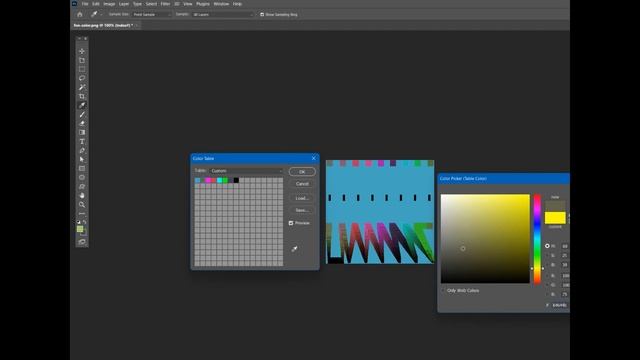The image size is (640, 360).
Task: Select the Hand tool
Action: point(82,196)
